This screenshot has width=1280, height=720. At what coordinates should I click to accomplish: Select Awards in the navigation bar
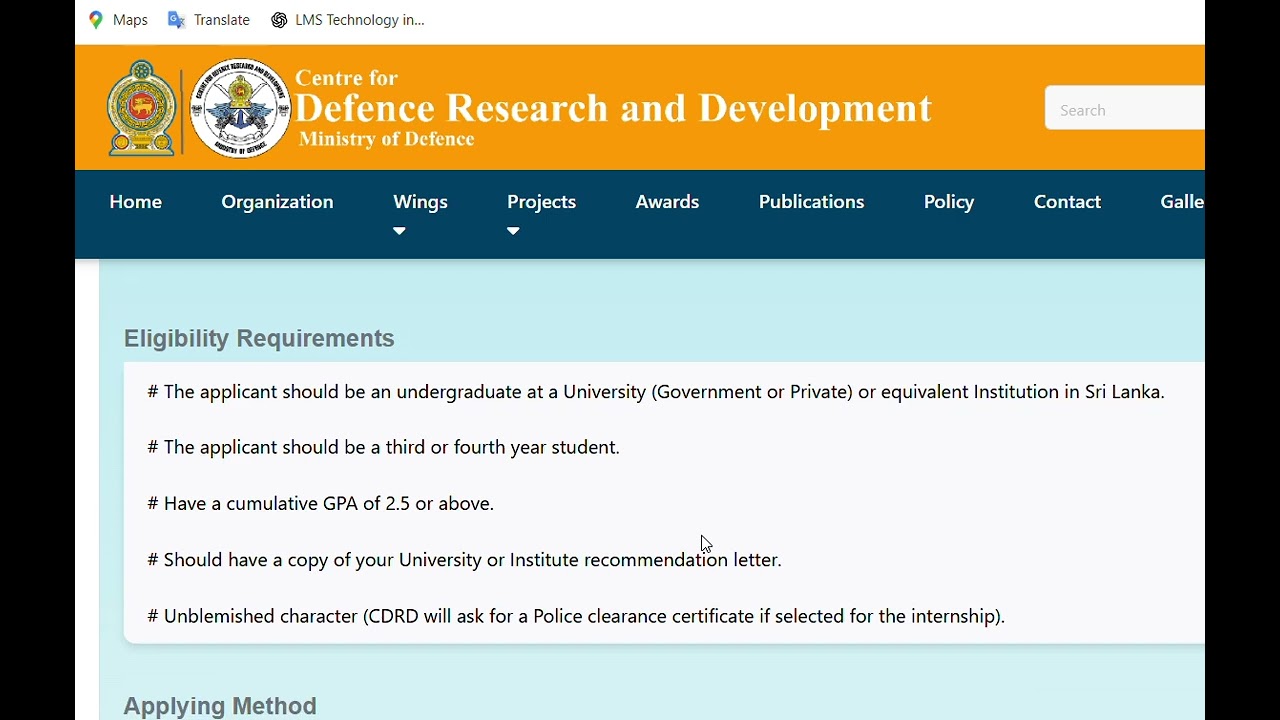point(667,202)
